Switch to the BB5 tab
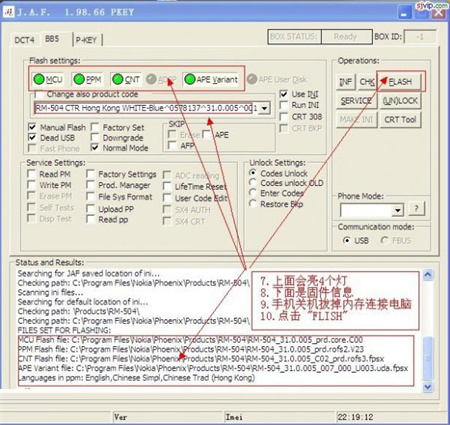 point(52,39)
